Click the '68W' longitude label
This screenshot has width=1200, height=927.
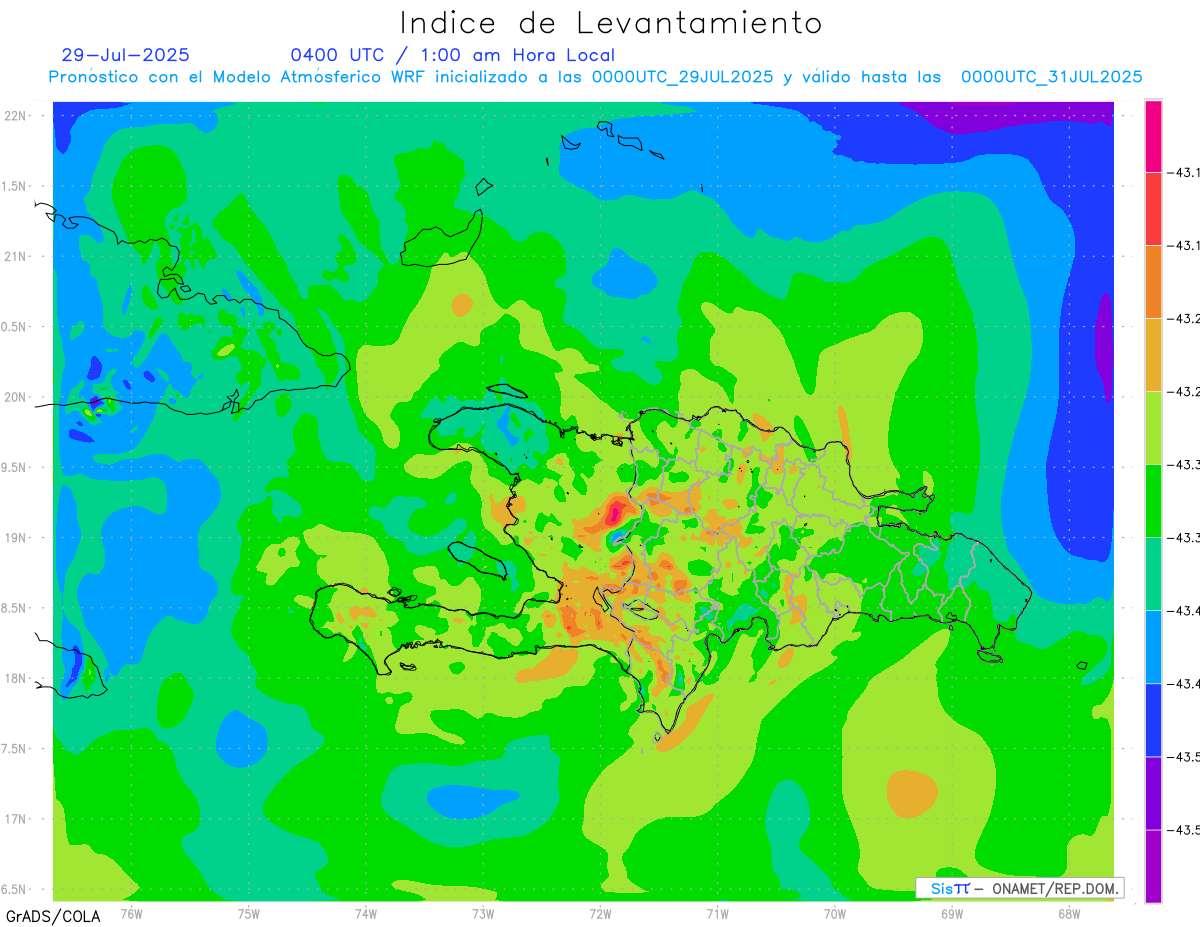1069,913
